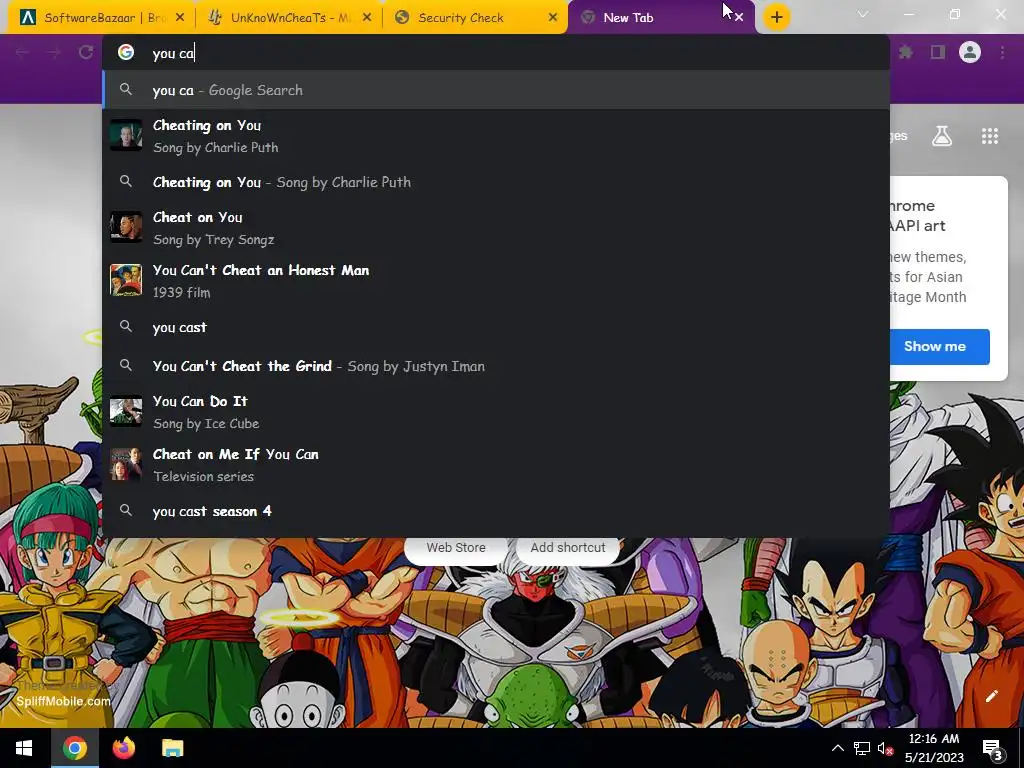The width and height of the screenshot is (1024, 768).
Task: Click the Cheat on Me If You Can thumbnail
Action: (x=126, y=464)
